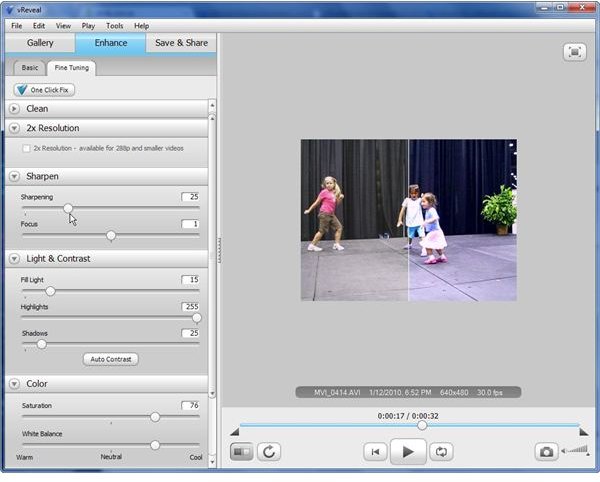
Task: Click the 'Warm' white balance label
Action: pos(24,457)
